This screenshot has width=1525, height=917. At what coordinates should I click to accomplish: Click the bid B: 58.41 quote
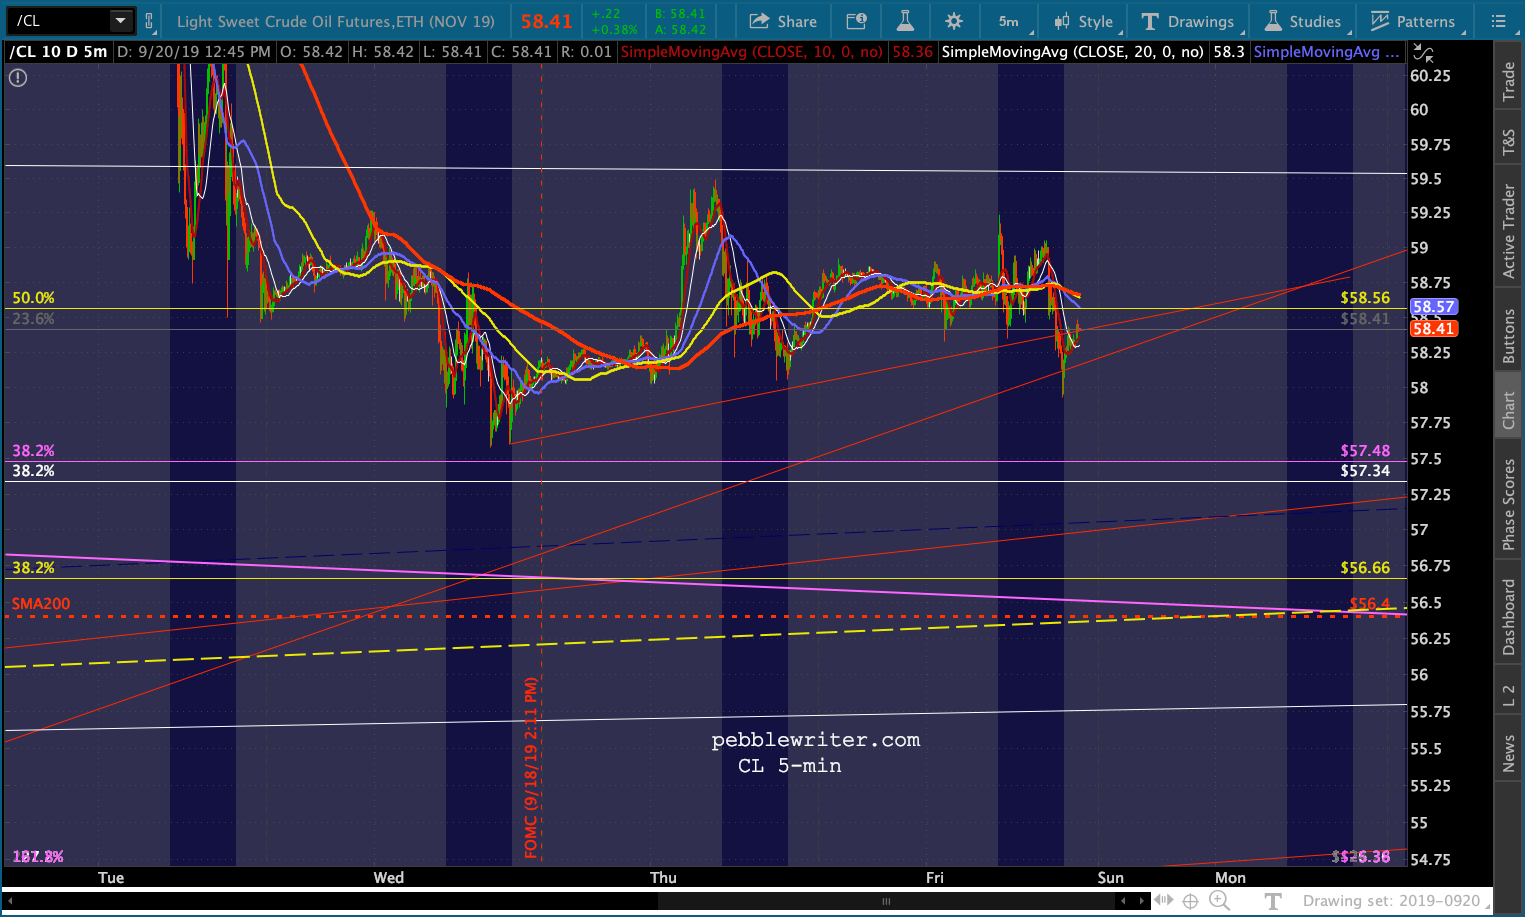(x=680, y=14)
